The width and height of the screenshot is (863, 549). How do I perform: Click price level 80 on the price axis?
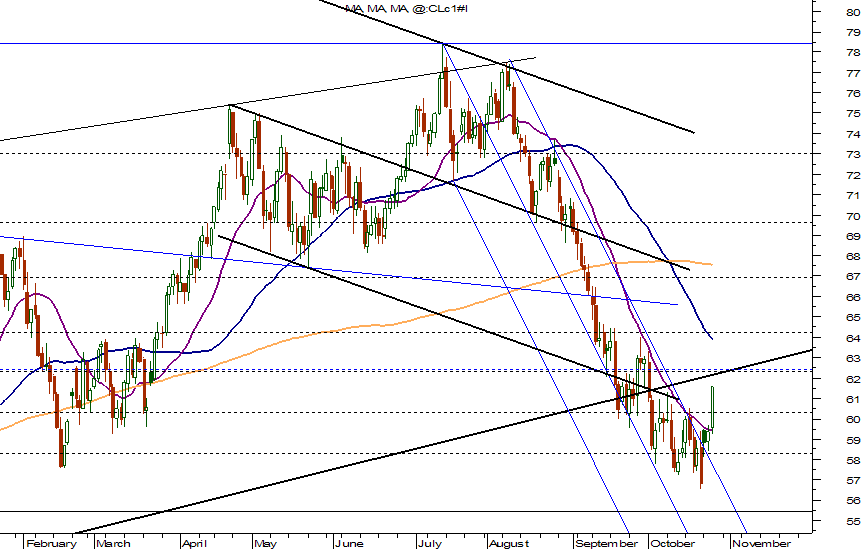[x=853, y=12]
